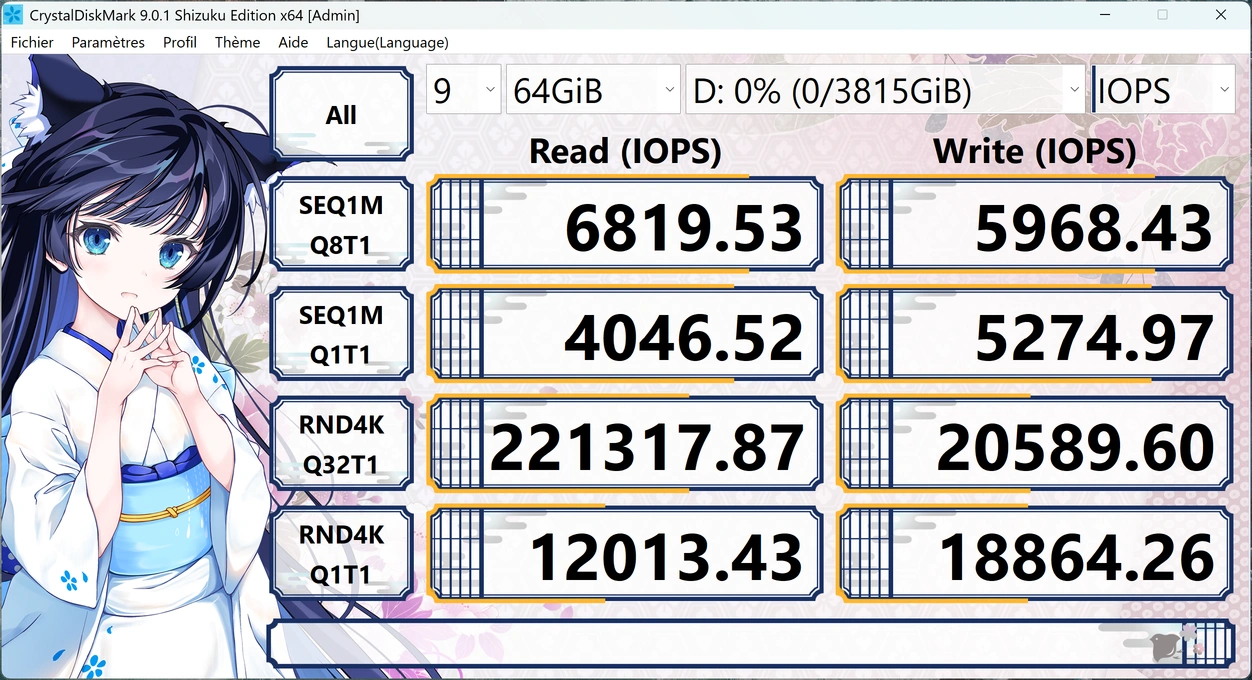The image size is (1252, 680).
Task: Open the drive D: selection dropdown
Action: (x=884, y=91)
